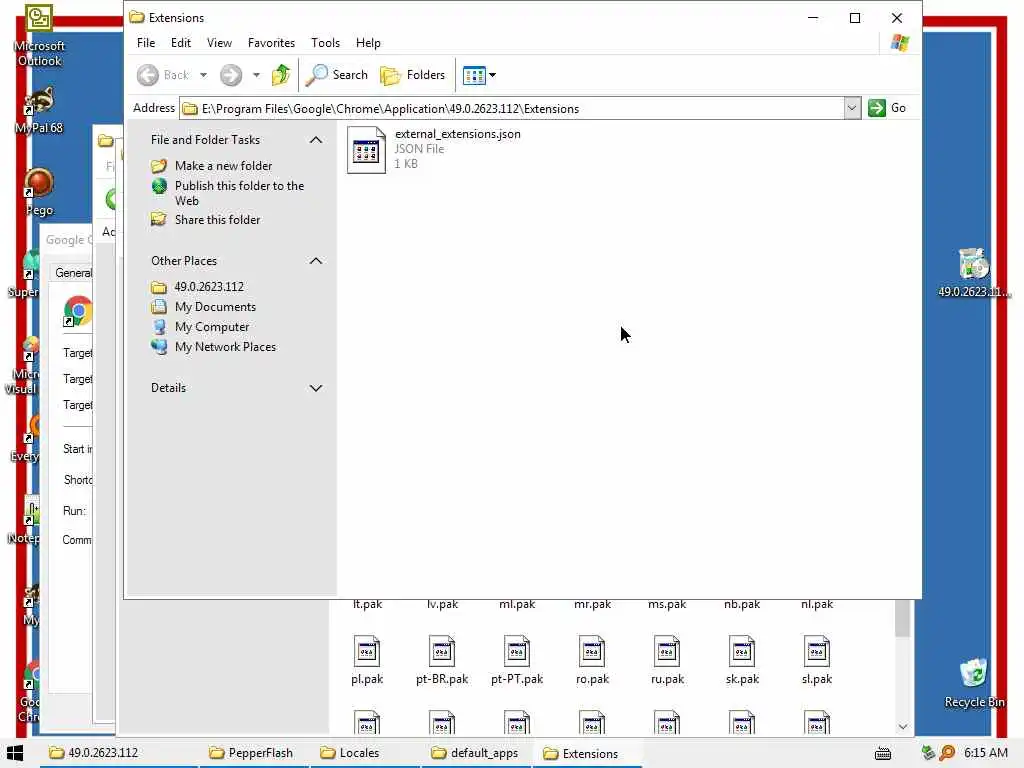Collapse Other Places section
Image resolution: width=1024 pixels, height=768 pixels.
click(x=315, y=261)
